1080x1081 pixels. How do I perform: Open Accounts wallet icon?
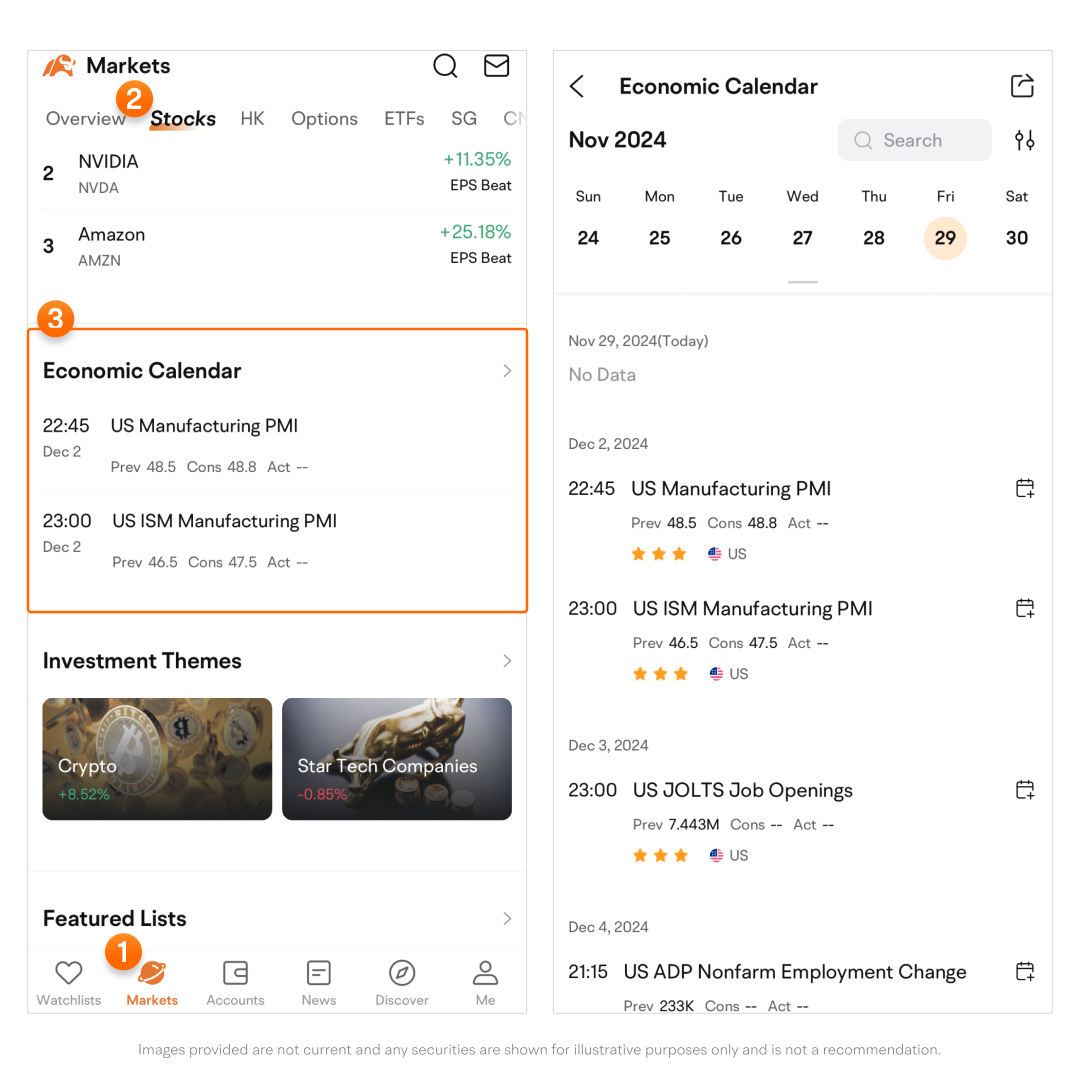[236, 973]
